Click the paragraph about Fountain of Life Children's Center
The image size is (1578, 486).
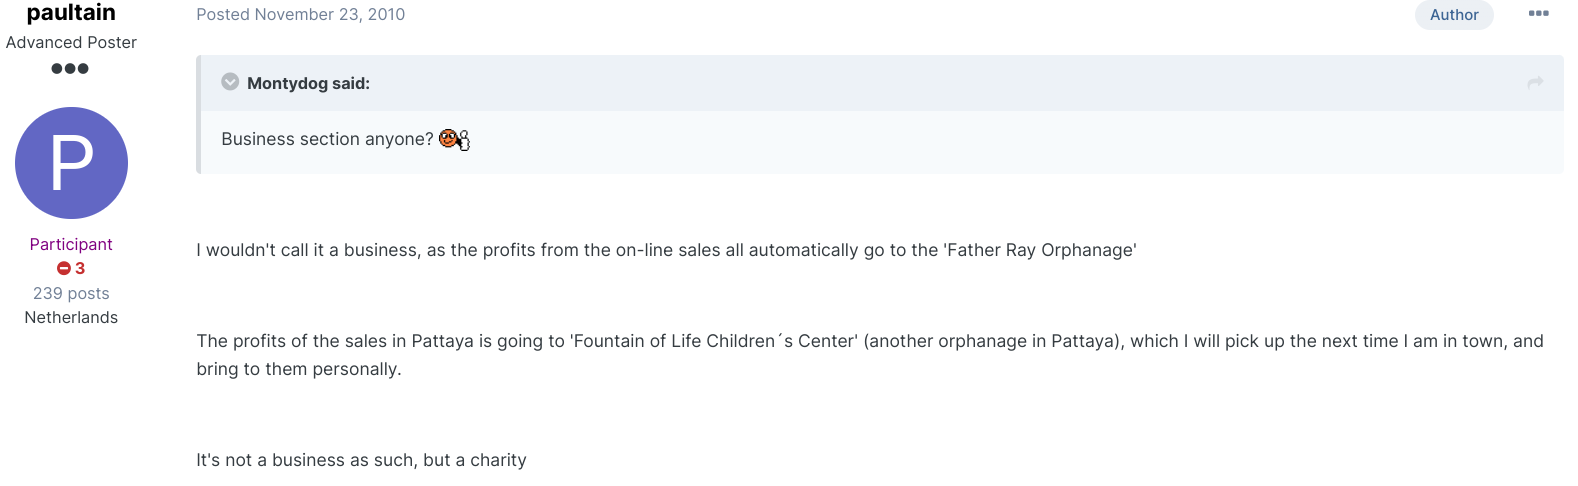click(870, 355)
